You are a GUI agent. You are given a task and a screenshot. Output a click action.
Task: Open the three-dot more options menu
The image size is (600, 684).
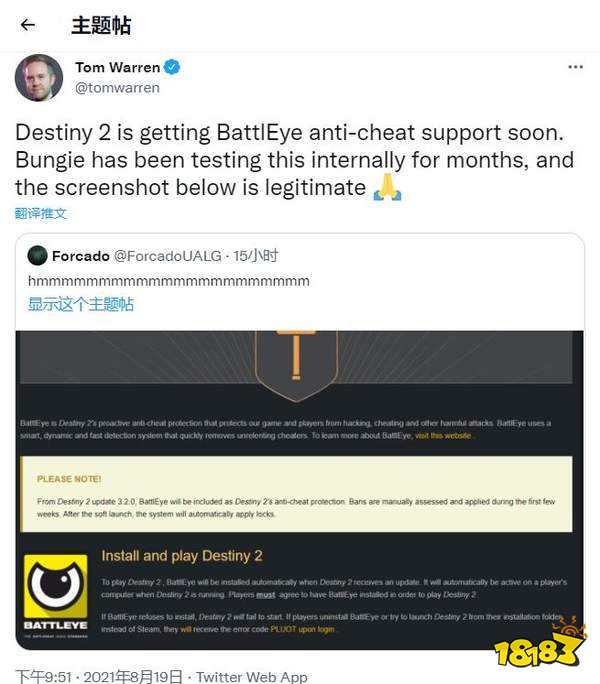576,67
